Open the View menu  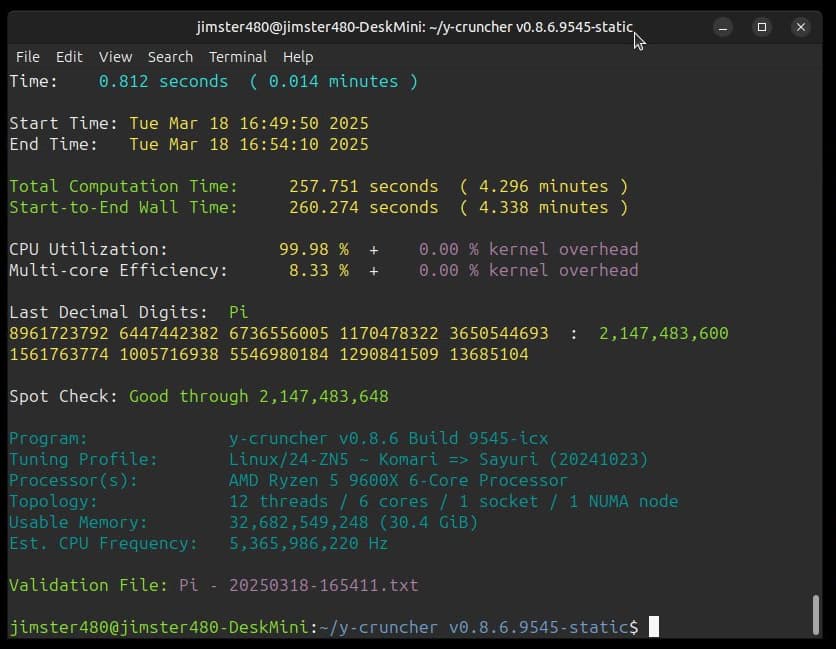[115, 57]
